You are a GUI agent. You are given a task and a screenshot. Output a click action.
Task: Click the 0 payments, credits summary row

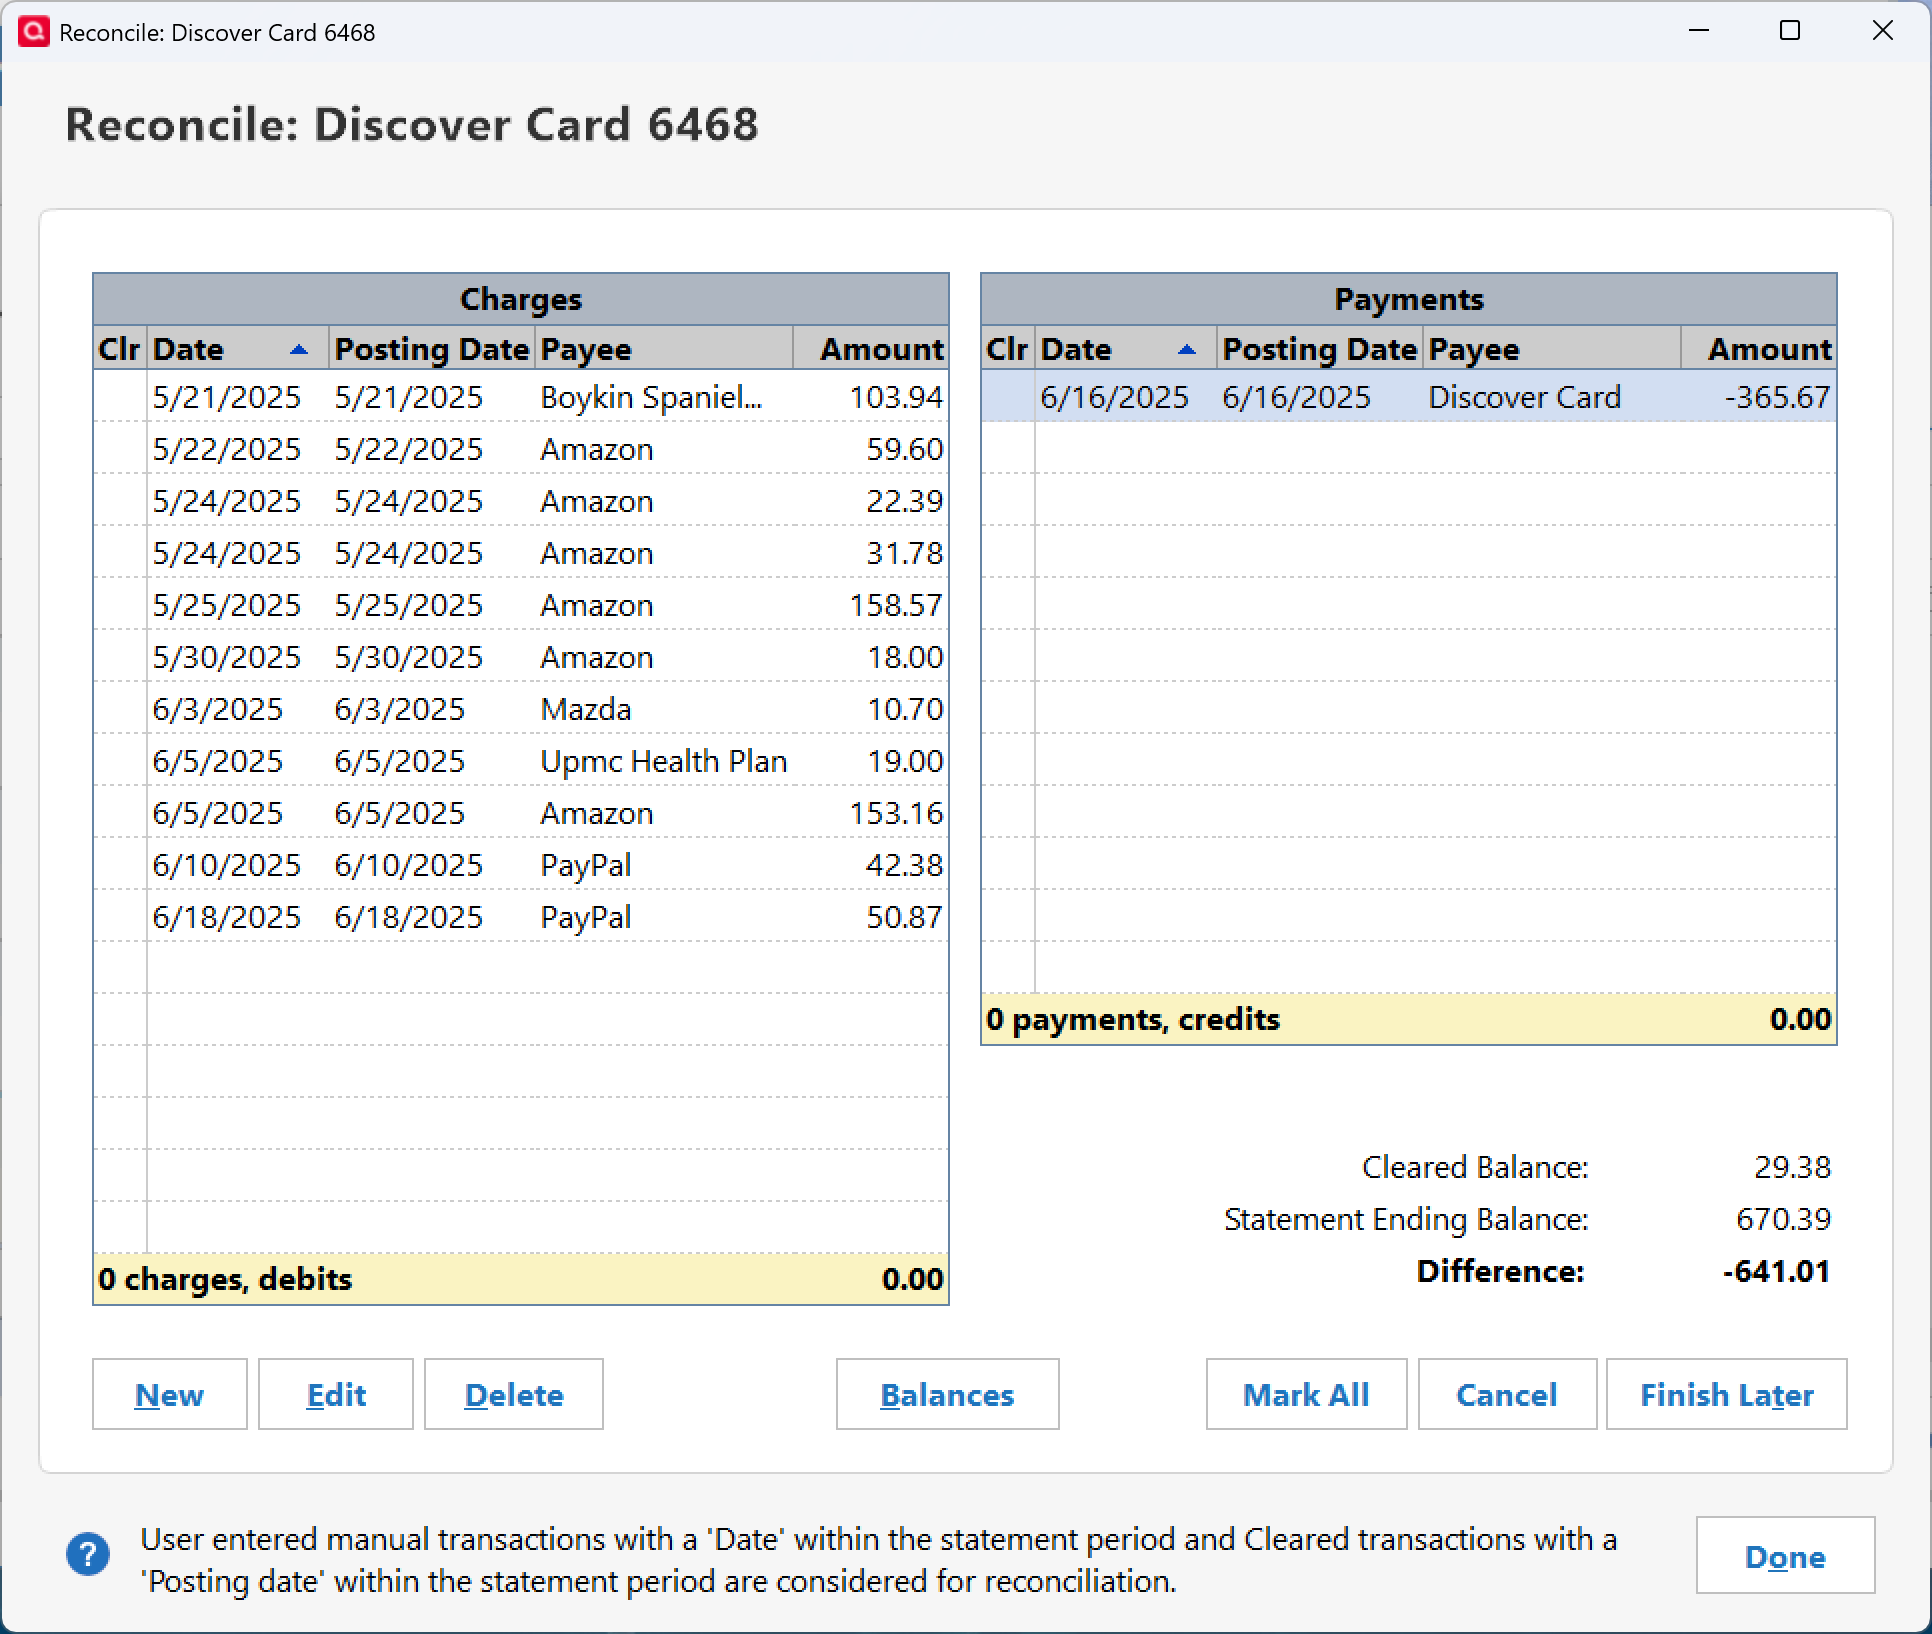(1409, 1019)
